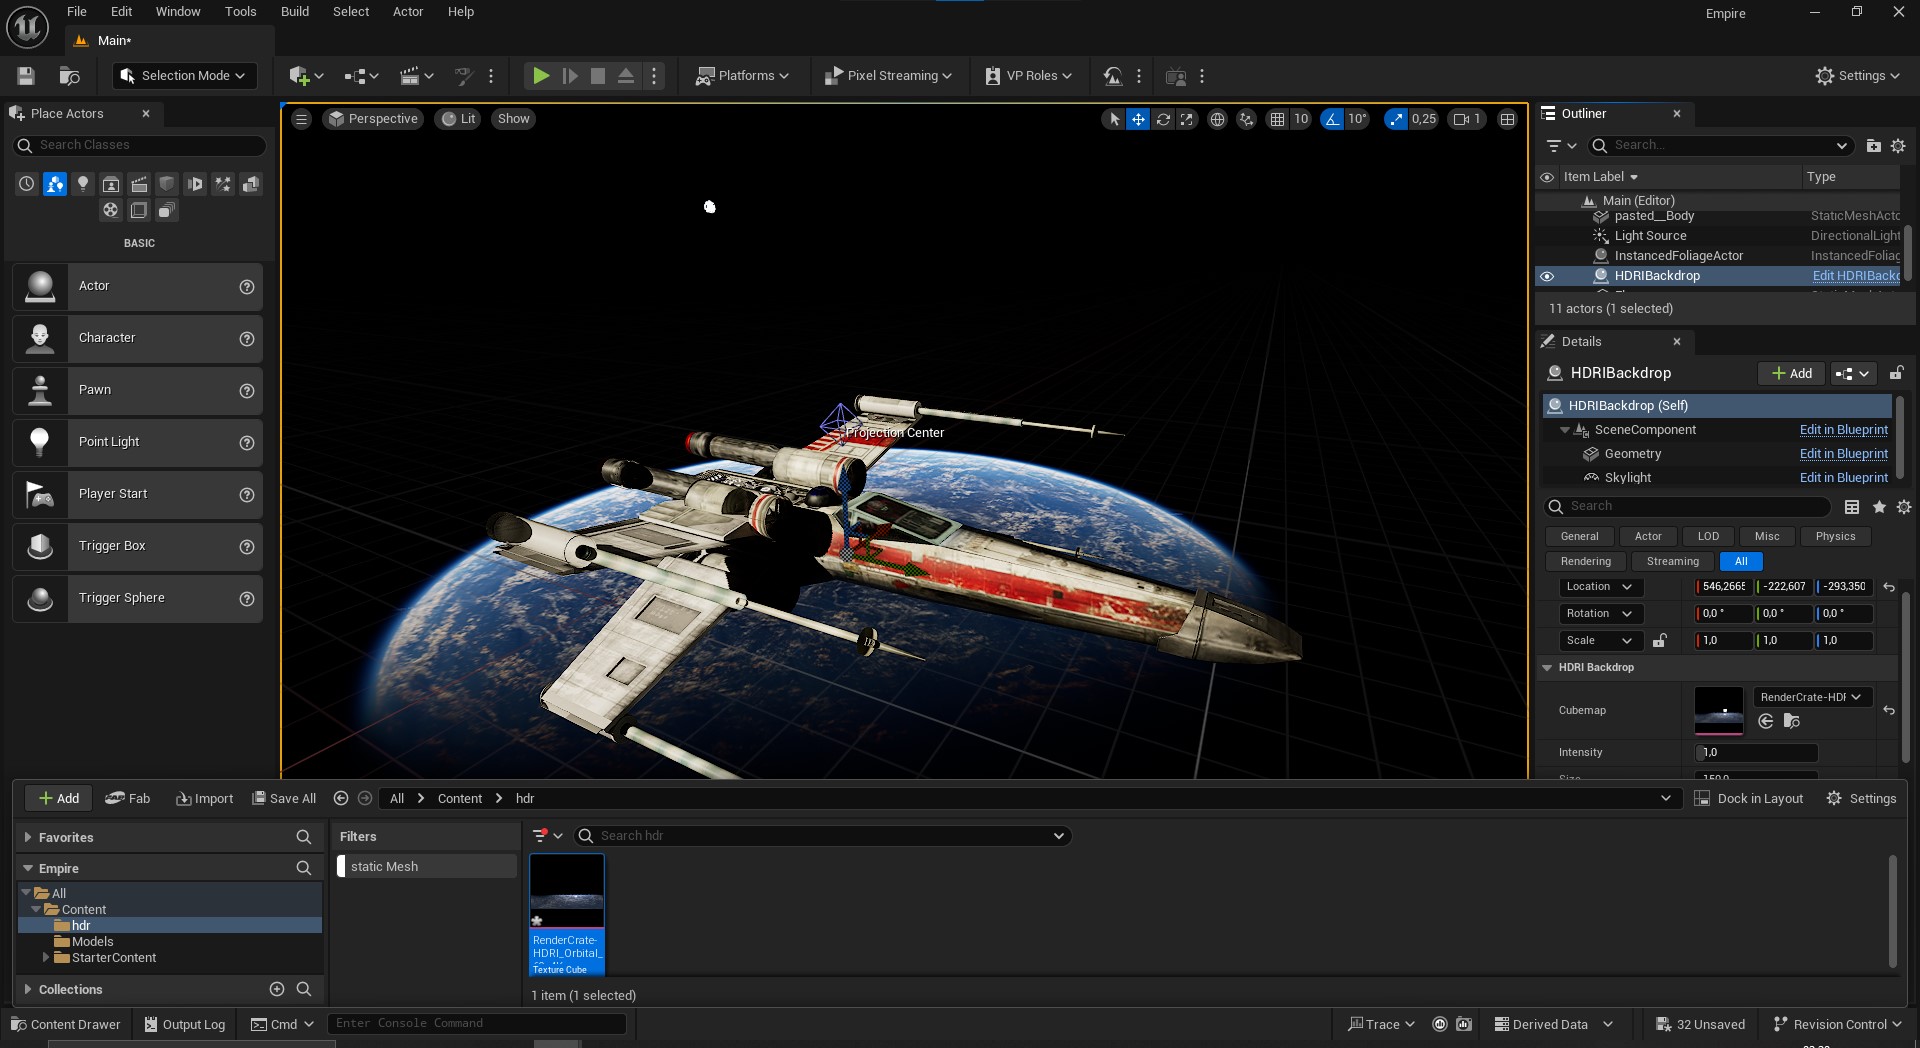Select the Translate gizmo tool in viewport
The image size is (1920, 1048).
click(1138, 119)
